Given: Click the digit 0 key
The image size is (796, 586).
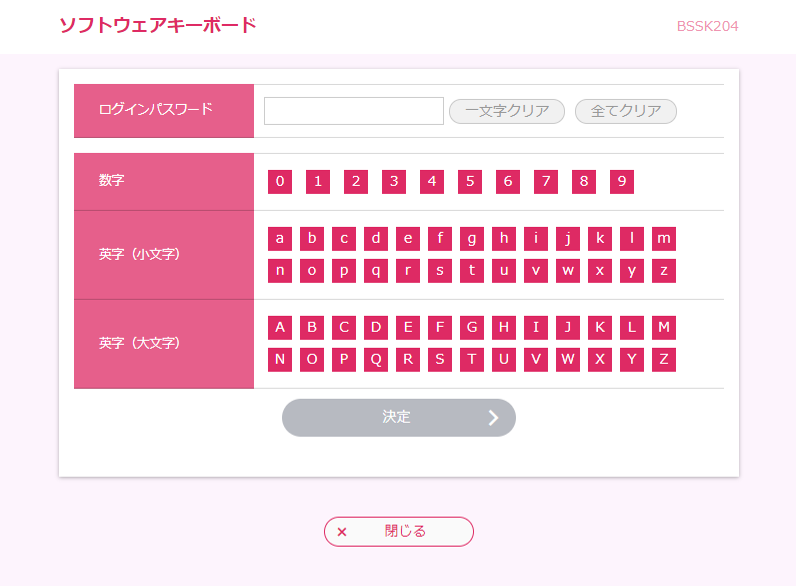Looking at the screenshot, I should [280, 182].
